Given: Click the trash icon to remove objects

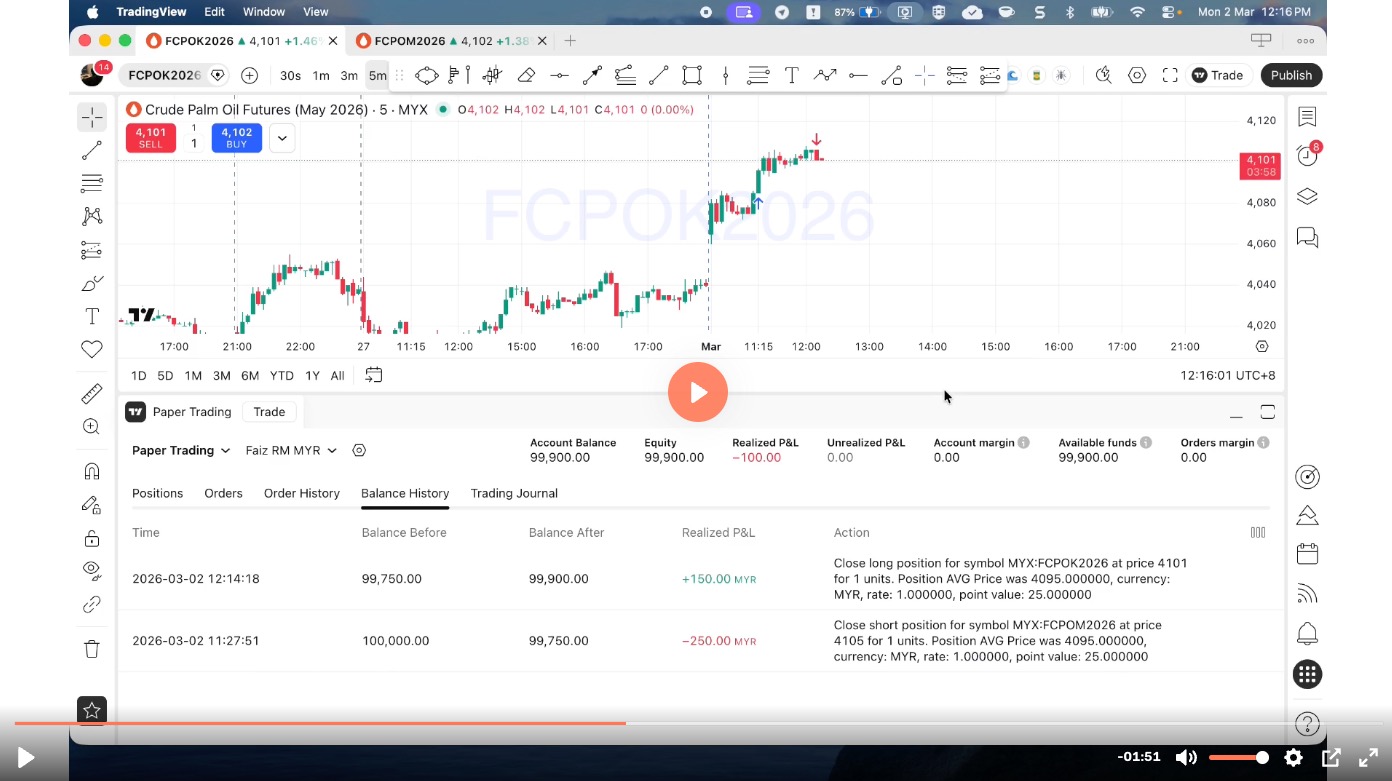Looking at the screenshot, I should 92,649.
